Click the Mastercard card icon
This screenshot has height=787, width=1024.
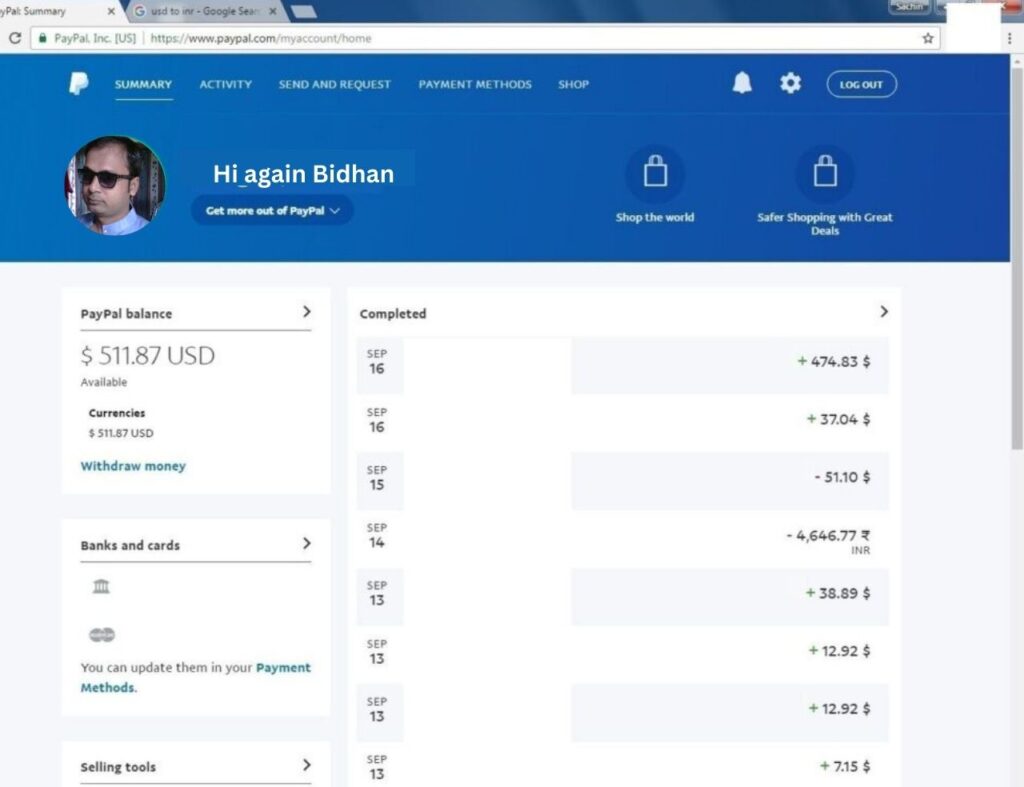coord(101,635)
